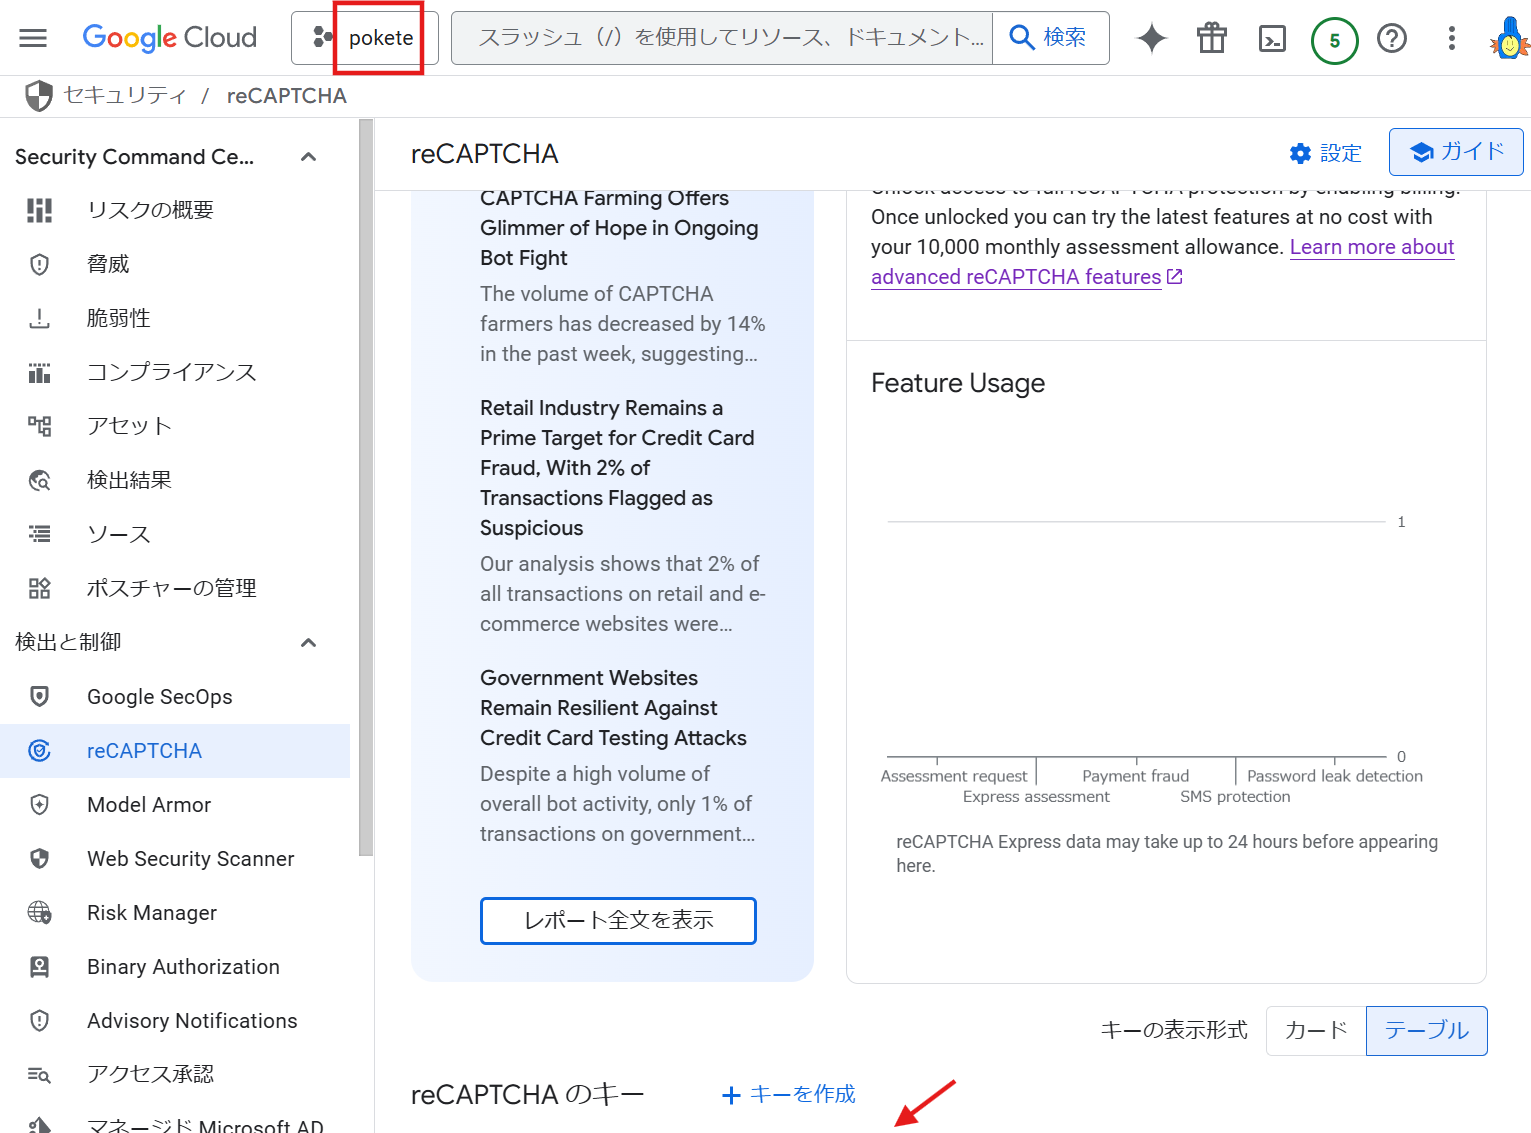Open the pokete project selector
This screenshot has height=1133, width=1531.
[365, 38]
